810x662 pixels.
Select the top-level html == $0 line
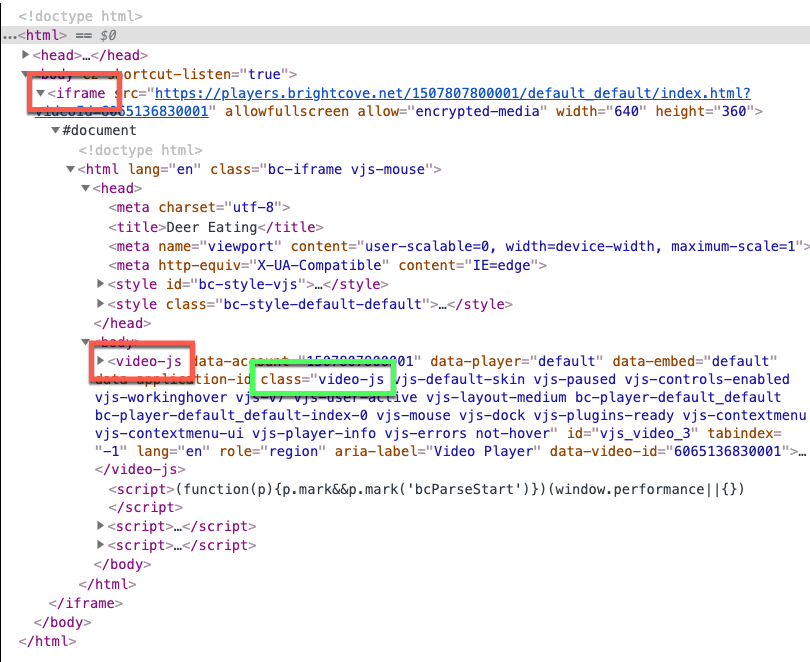click(x=62, y=36)
